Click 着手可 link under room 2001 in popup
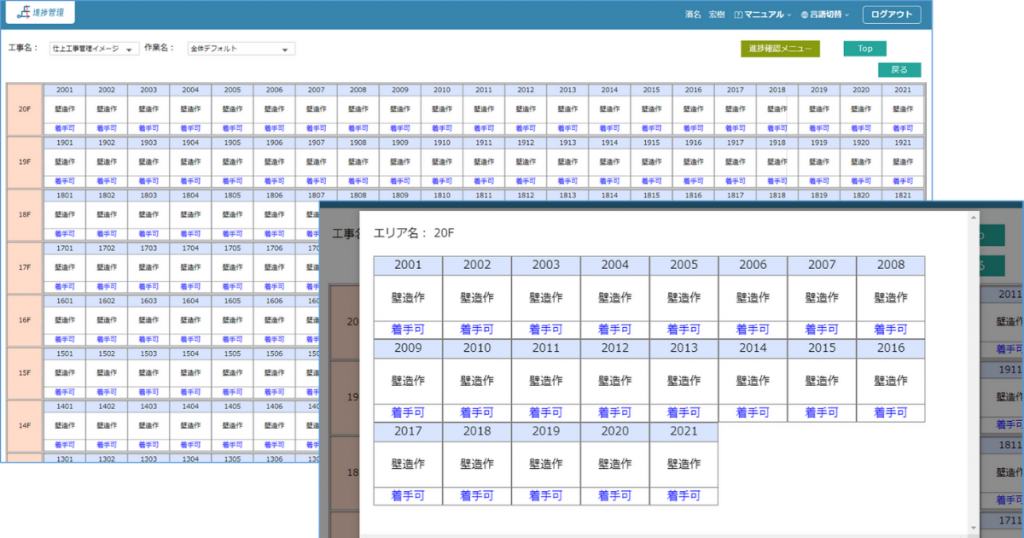 408,329
